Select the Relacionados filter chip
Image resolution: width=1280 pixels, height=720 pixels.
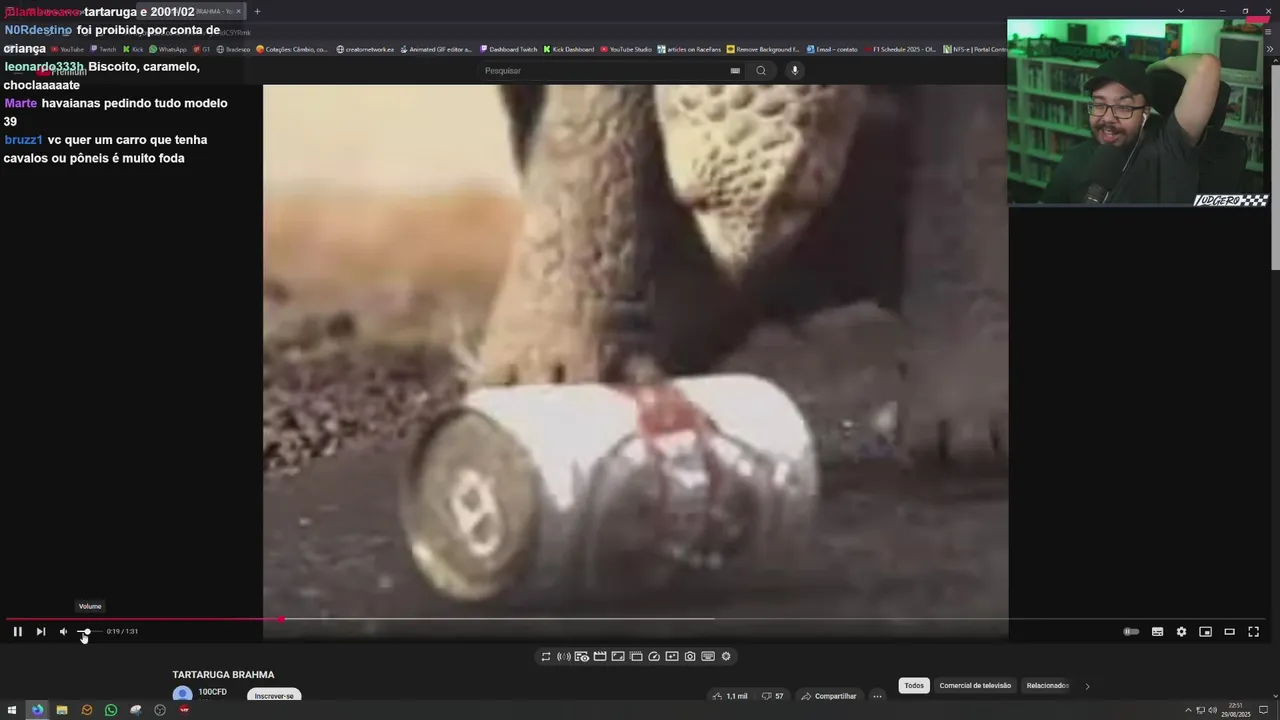tap(1047, 685)
